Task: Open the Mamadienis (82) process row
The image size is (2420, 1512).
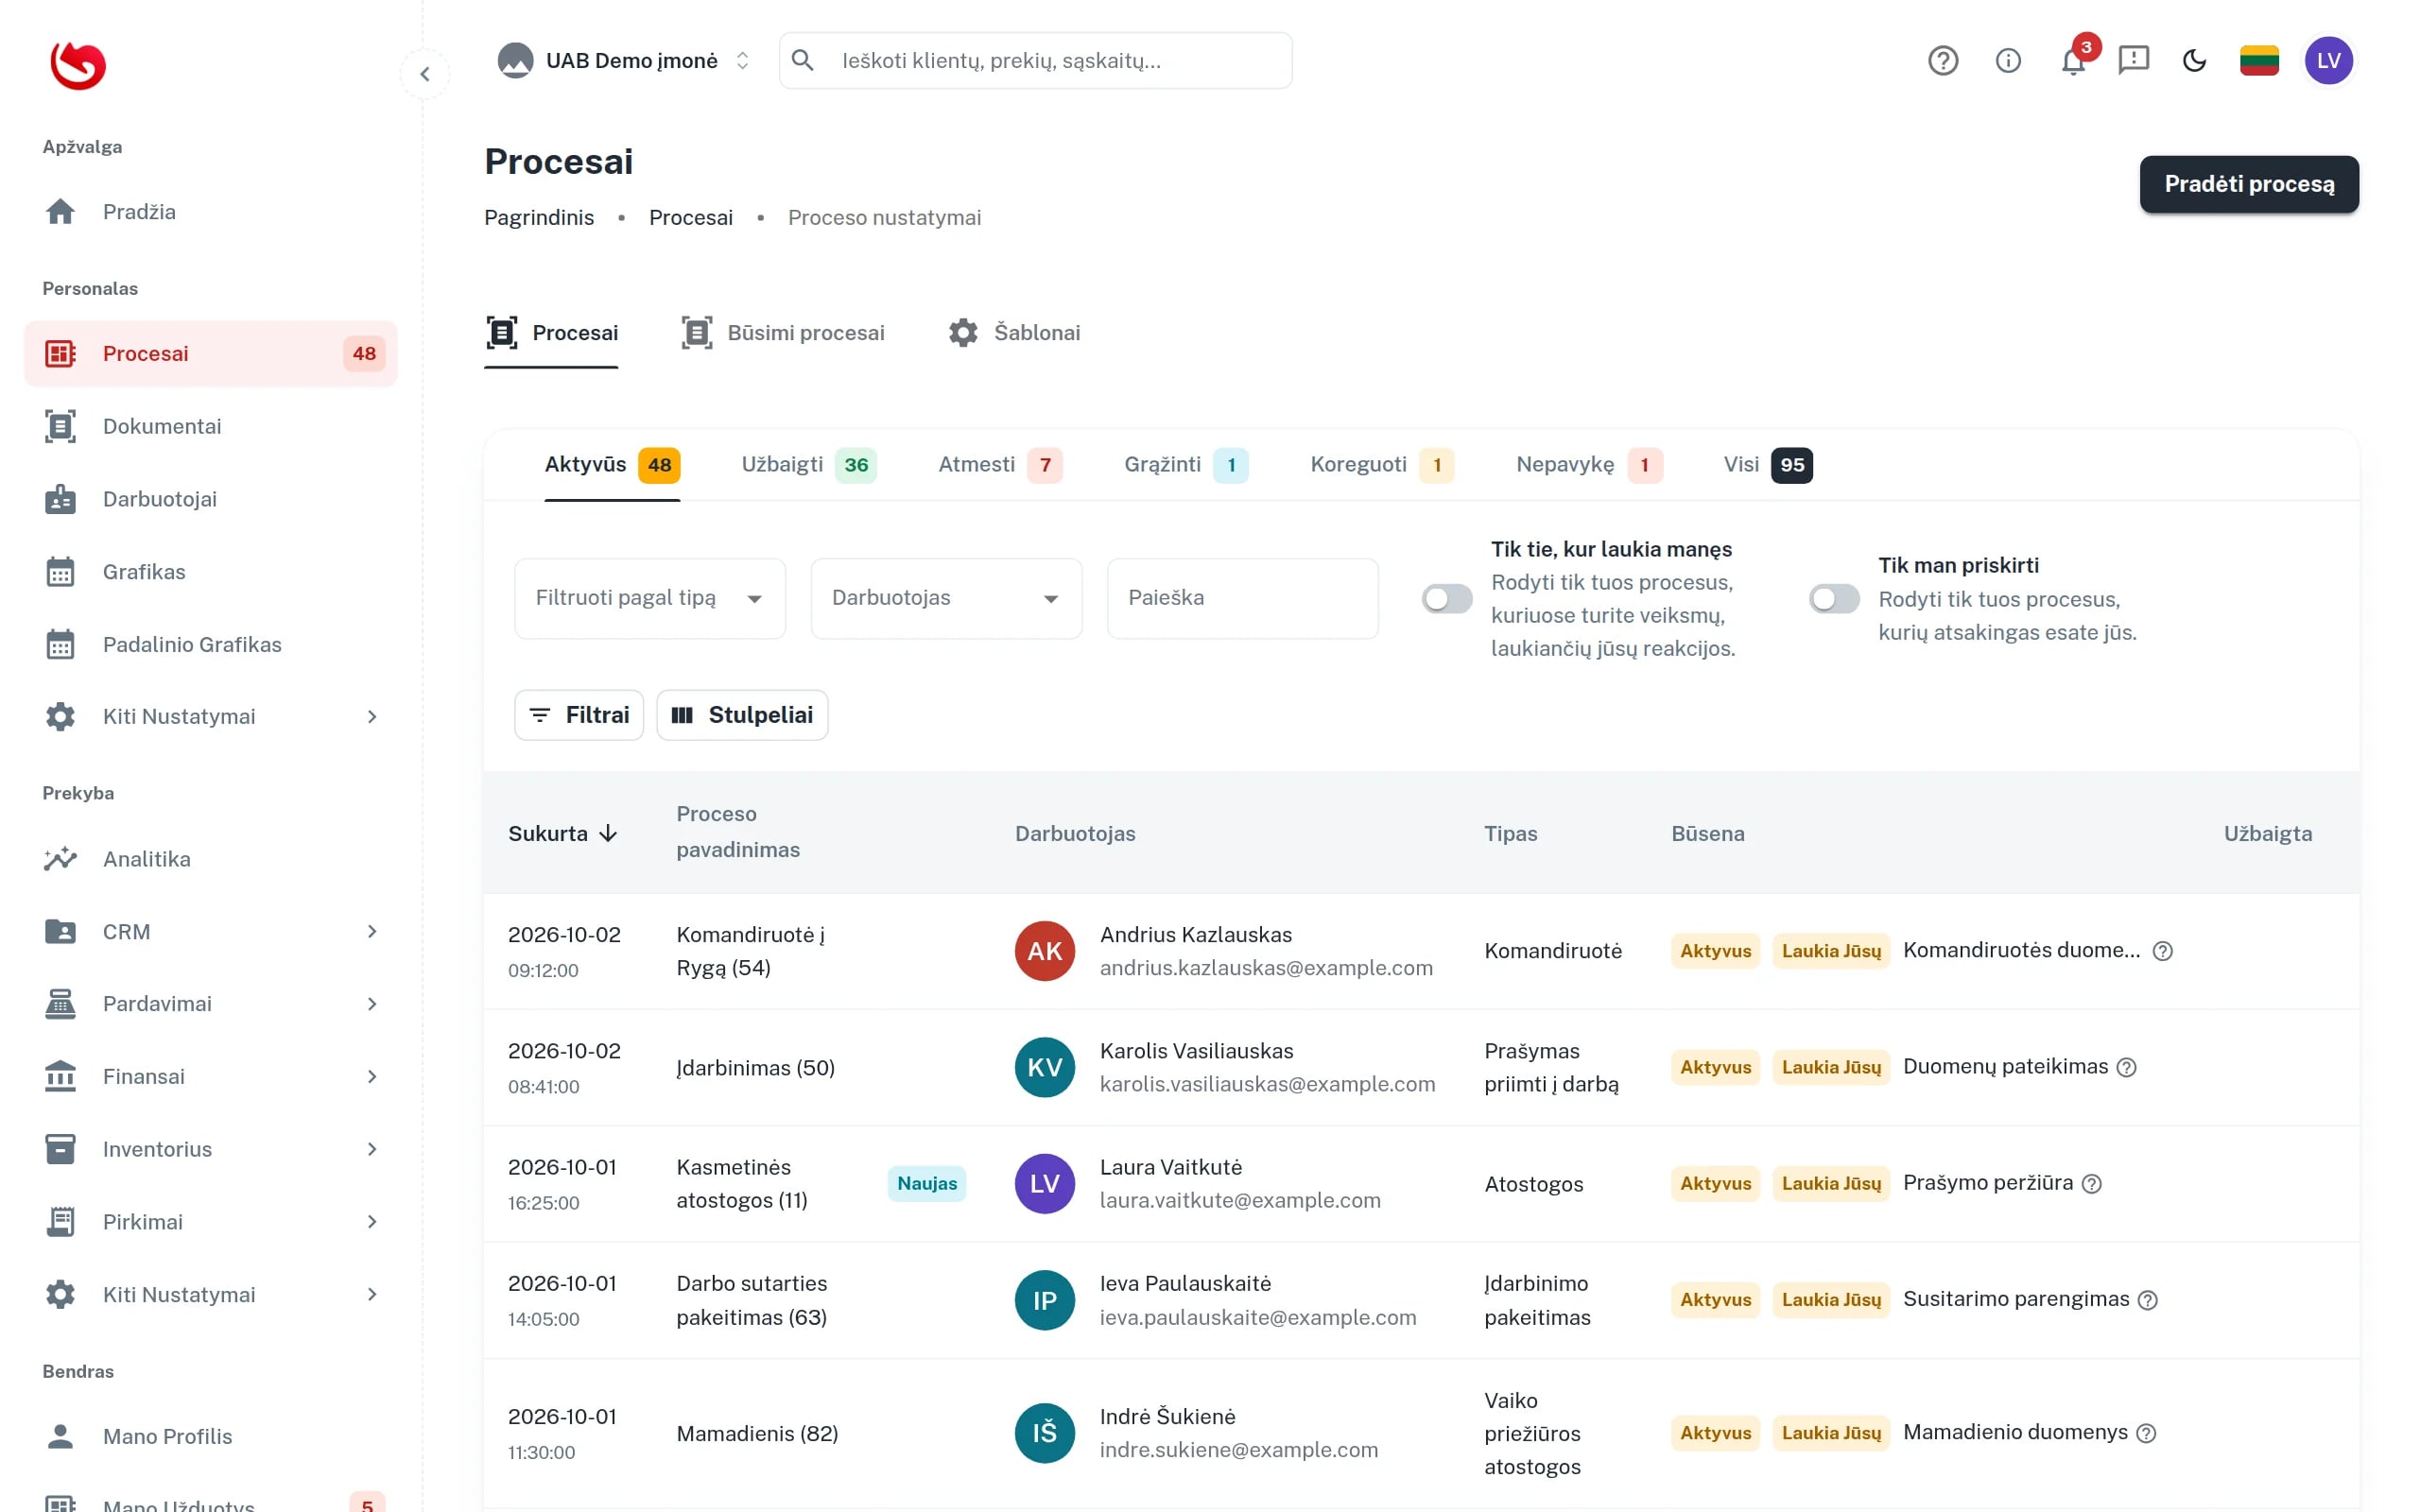Action: click(x=1421, y=1433)
